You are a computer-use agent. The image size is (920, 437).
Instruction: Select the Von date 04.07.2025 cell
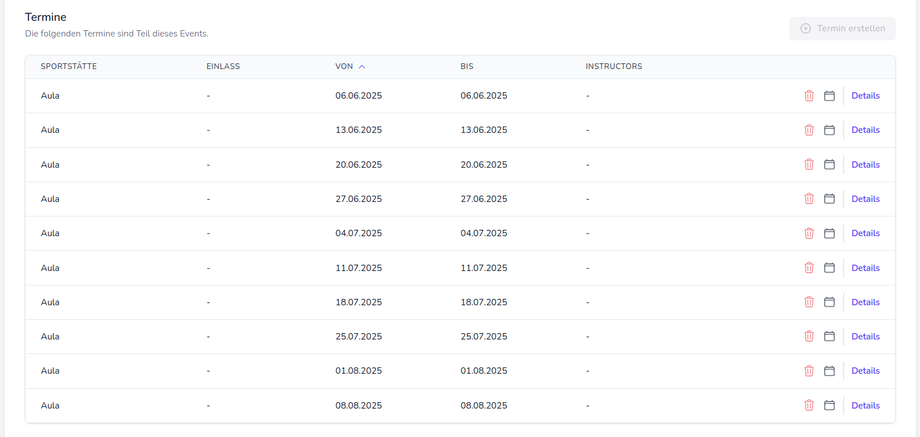click(x=358, y=233)
